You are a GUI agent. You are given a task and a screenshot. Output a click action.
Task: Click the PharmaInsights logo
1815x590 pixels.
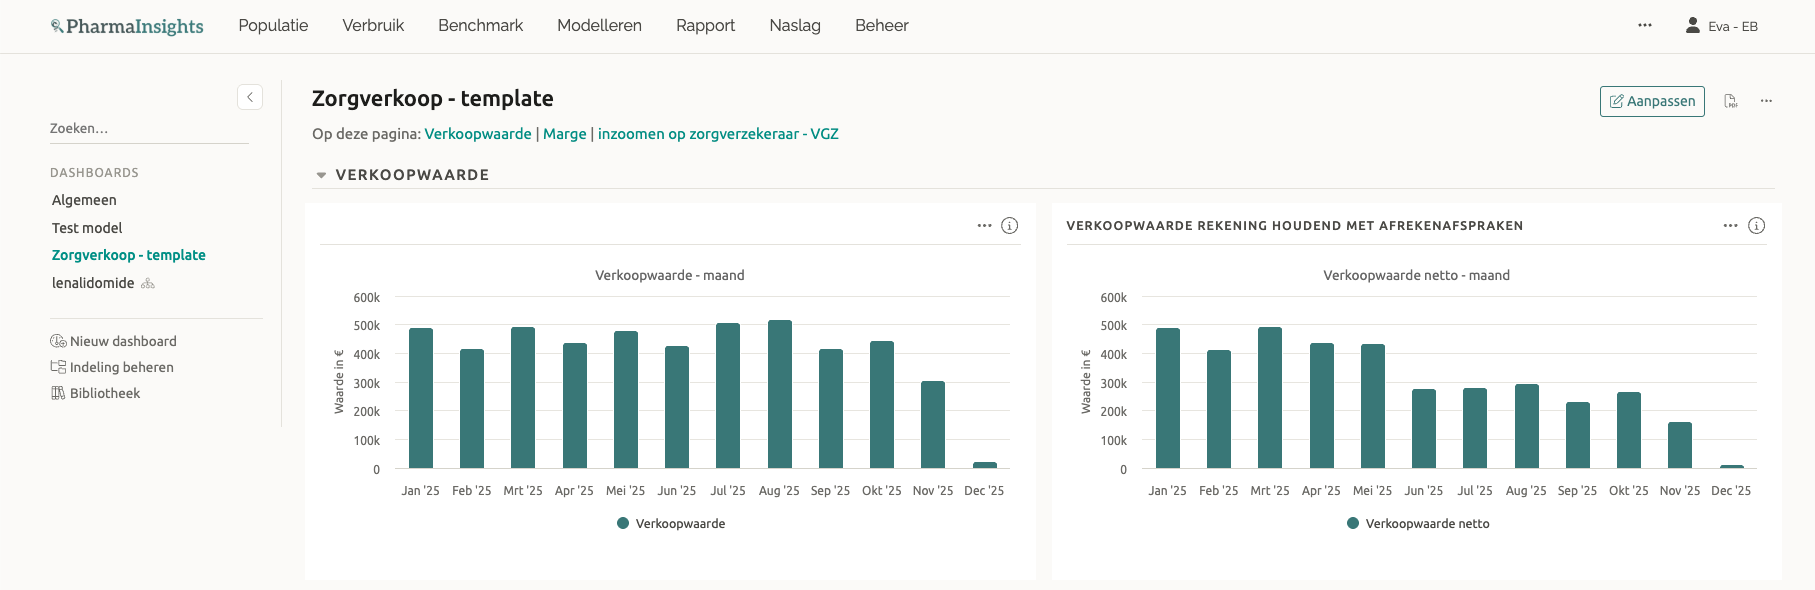click(127, 26)
